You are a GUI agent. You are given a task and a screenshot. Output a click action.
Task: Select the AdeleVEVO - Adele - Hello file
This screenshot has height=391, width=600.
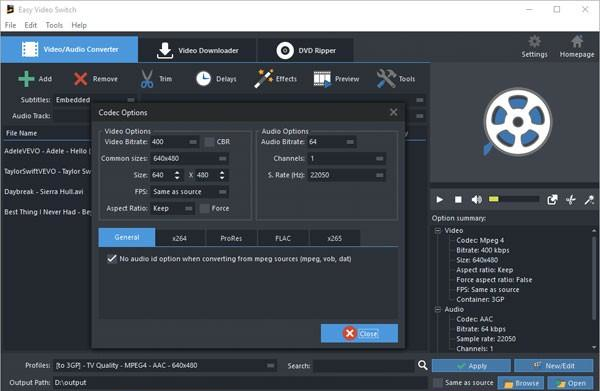47,151
